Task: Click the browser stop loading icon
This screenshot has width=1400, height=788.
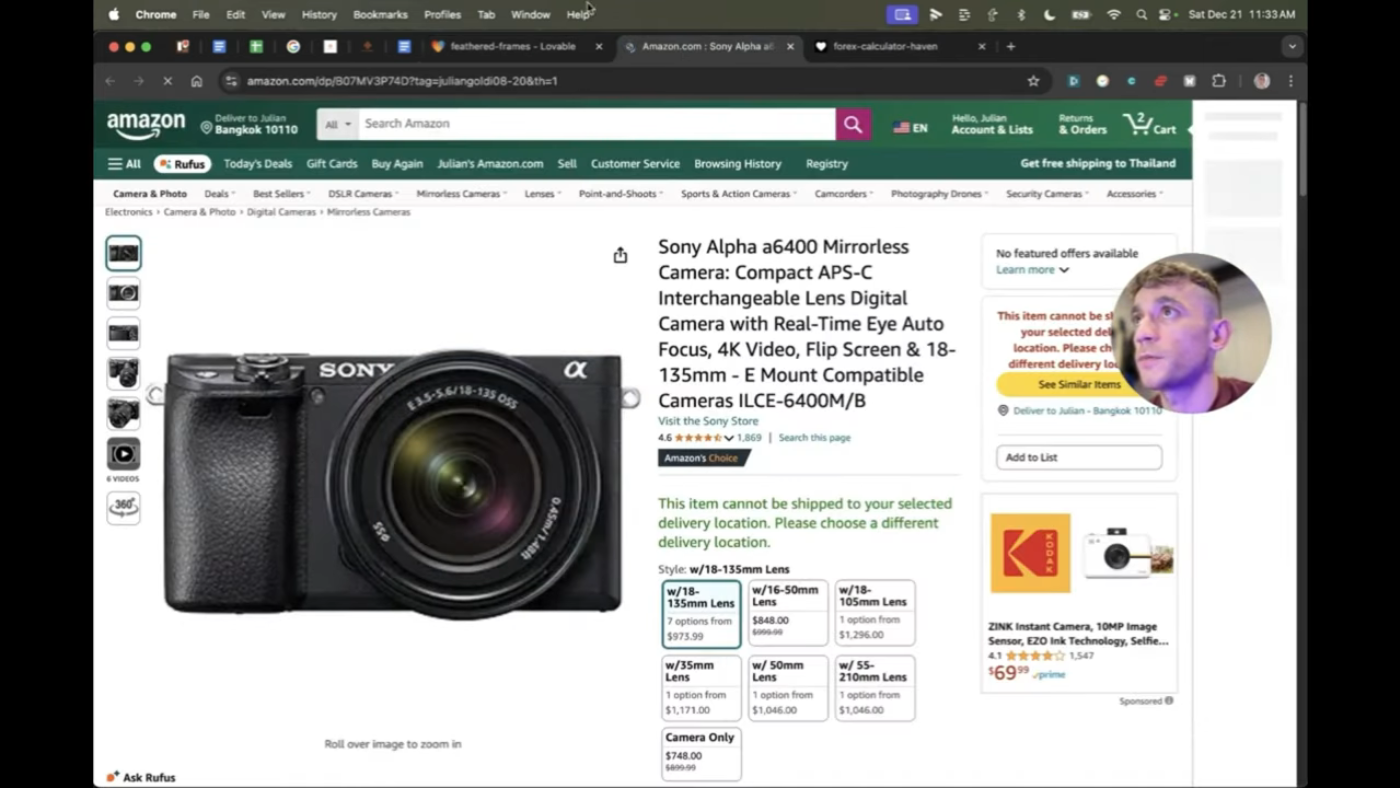Action: (167, 81)
